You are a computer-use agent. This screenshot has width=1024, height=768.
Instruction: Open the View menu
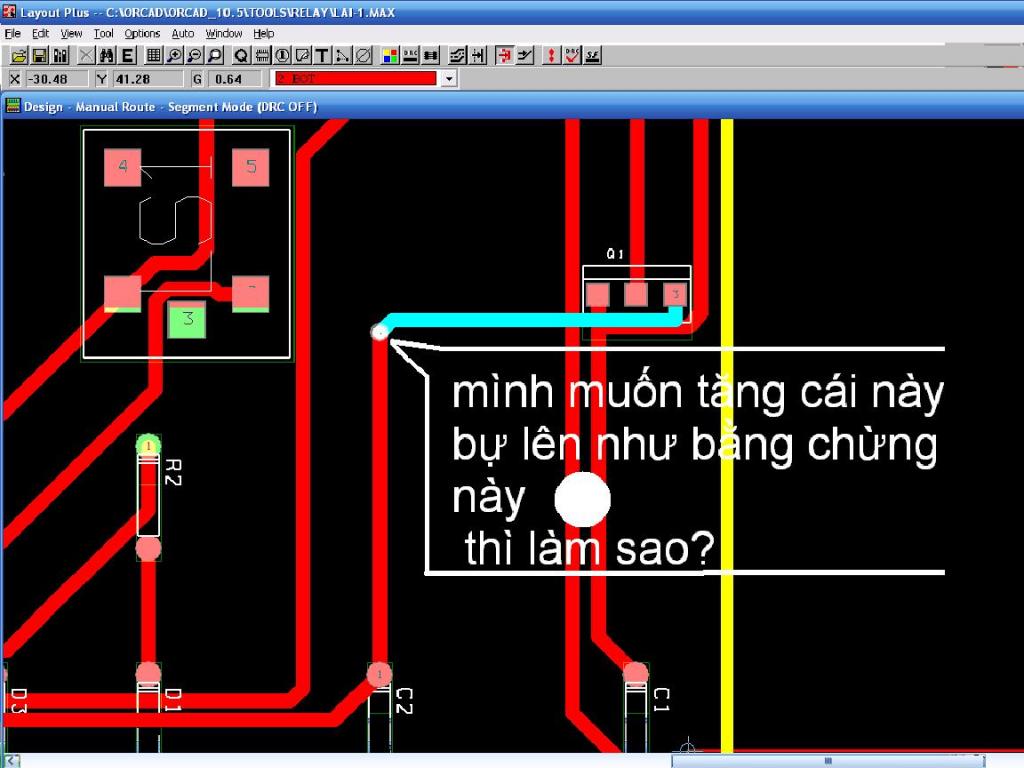[71, 33]
